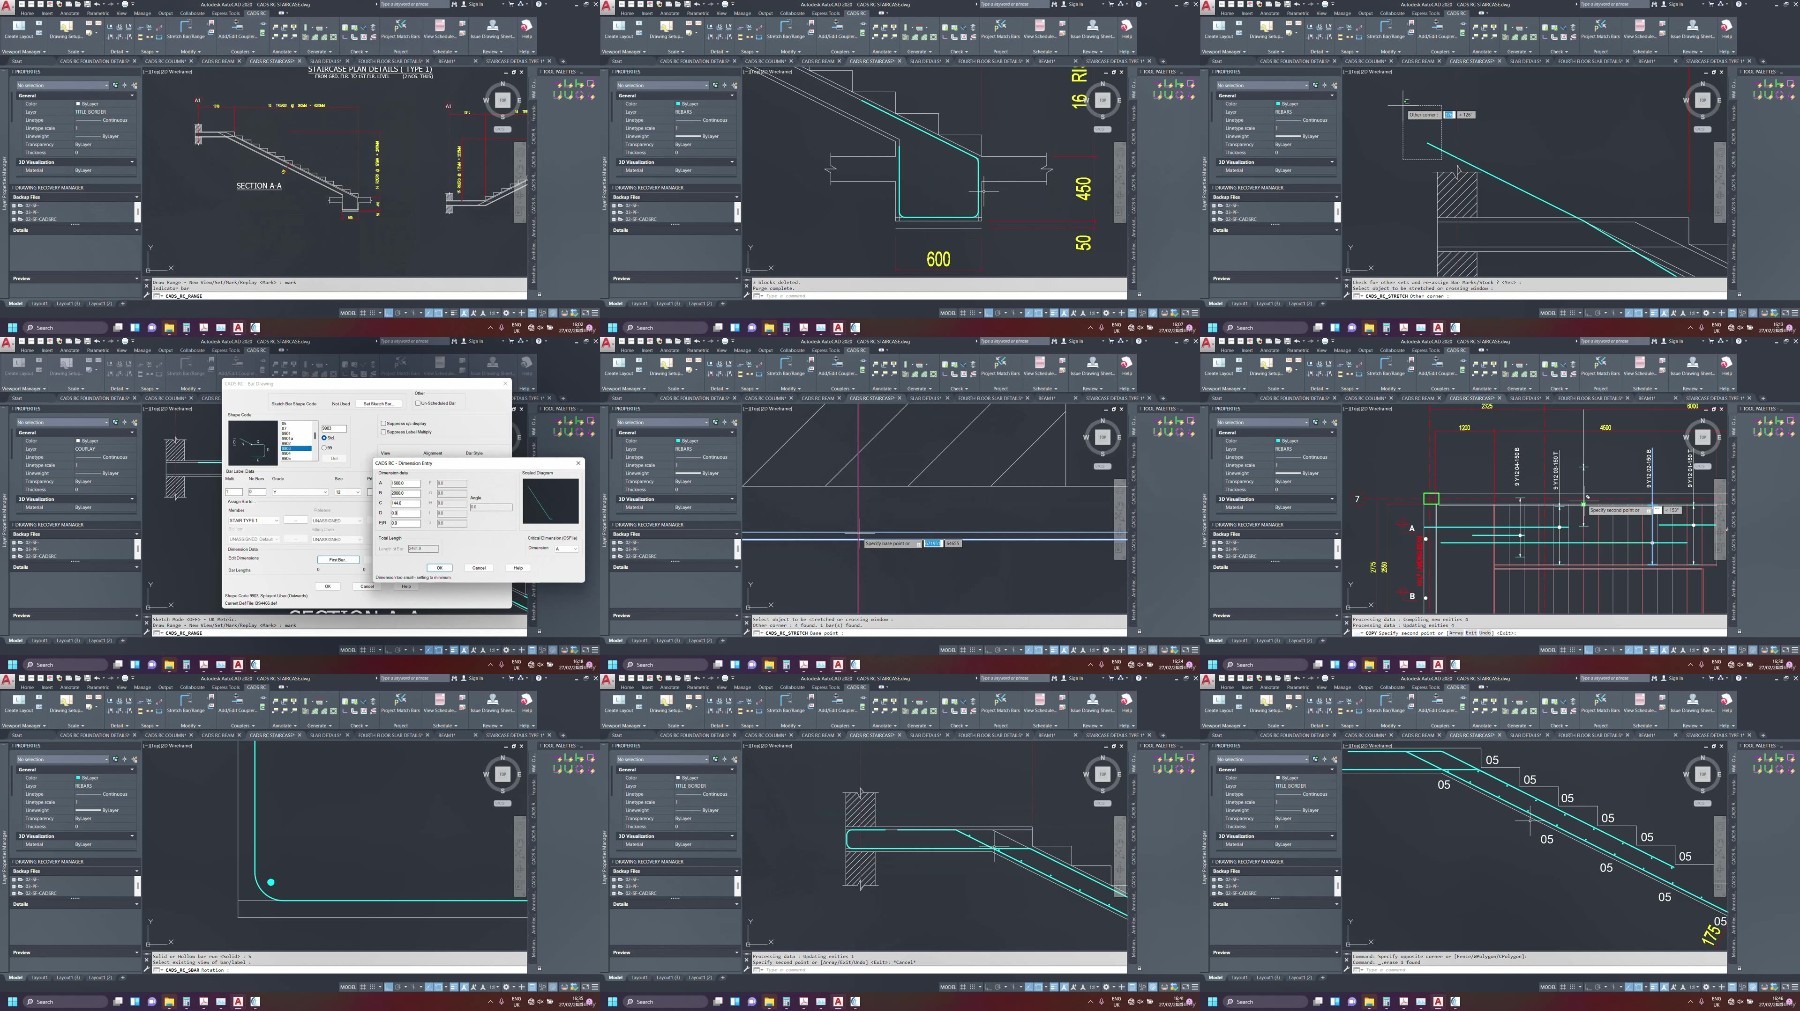Click dimension A input in Dimension Entry dialog
The width and height of the screenshot is (1800, 1011).
[404, 483]
